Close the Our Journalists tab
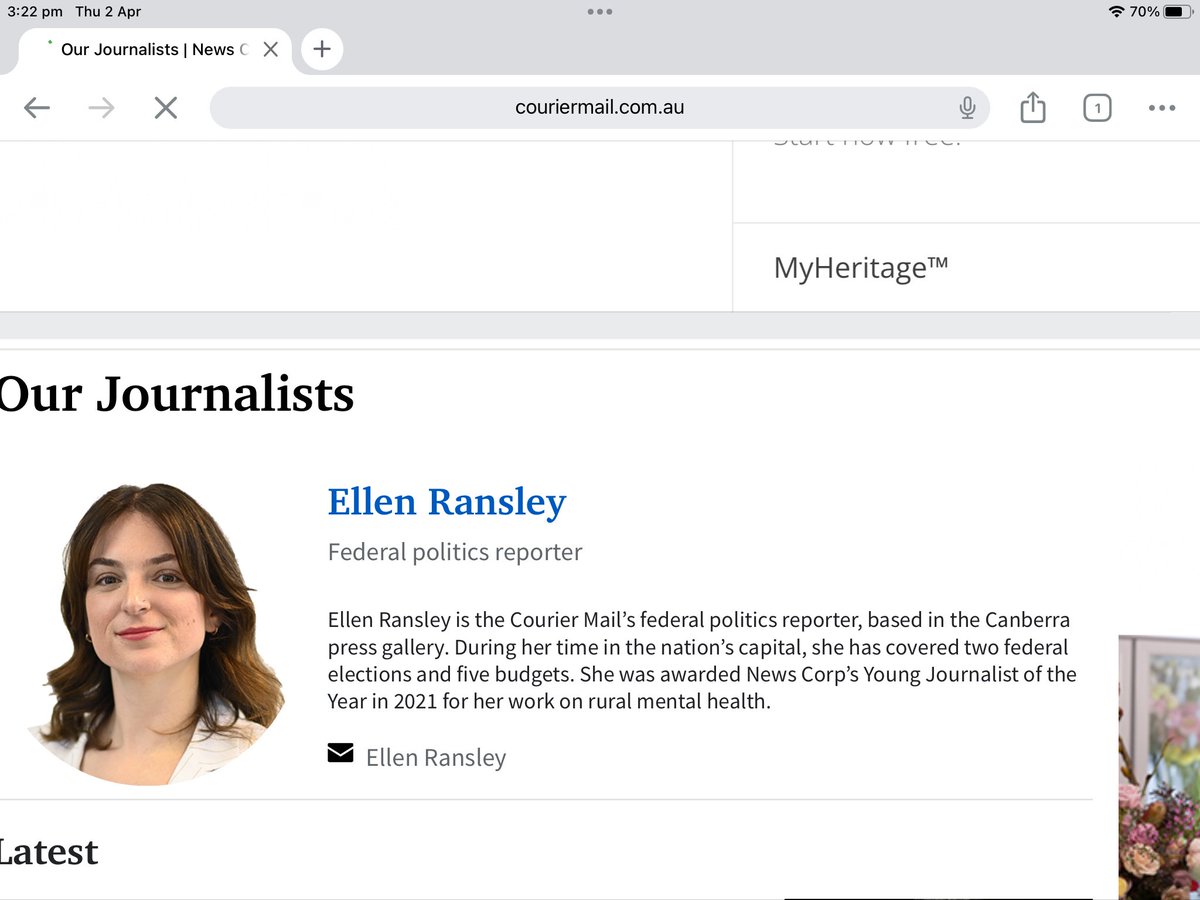This screenshot has width=1200, height=900. (x=270, y=49)
